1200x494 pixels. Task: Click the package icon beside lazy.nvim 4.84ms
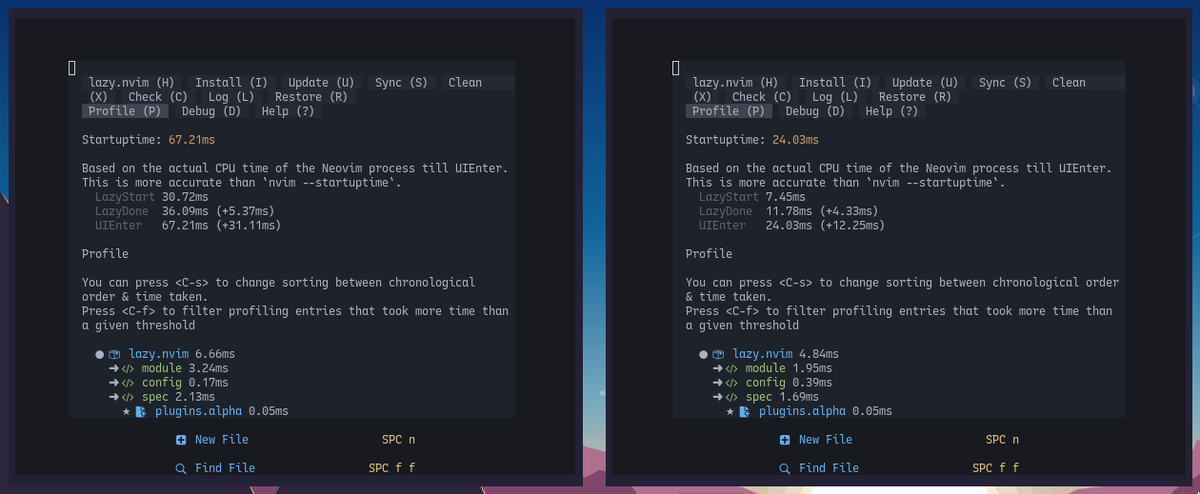pyautogui.click(x=718, y=354)
